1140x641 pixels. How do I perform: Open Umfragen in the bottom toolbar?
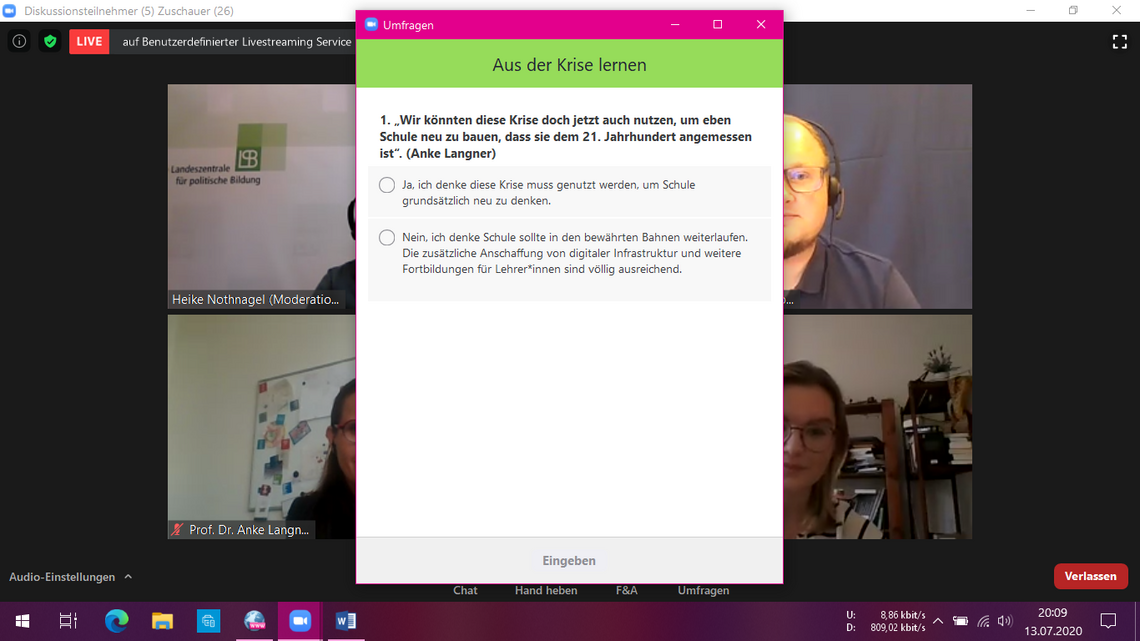pyautogui.click(x=703, y=590)
